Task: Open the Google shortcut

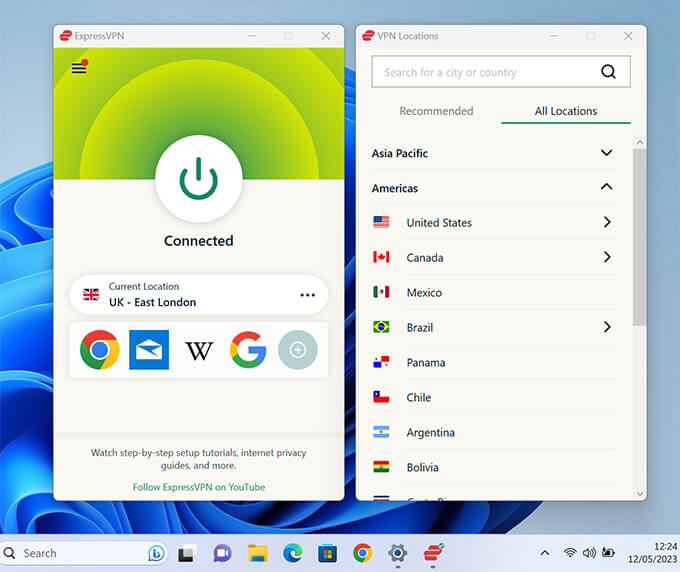Action: [x=248, y=350]
